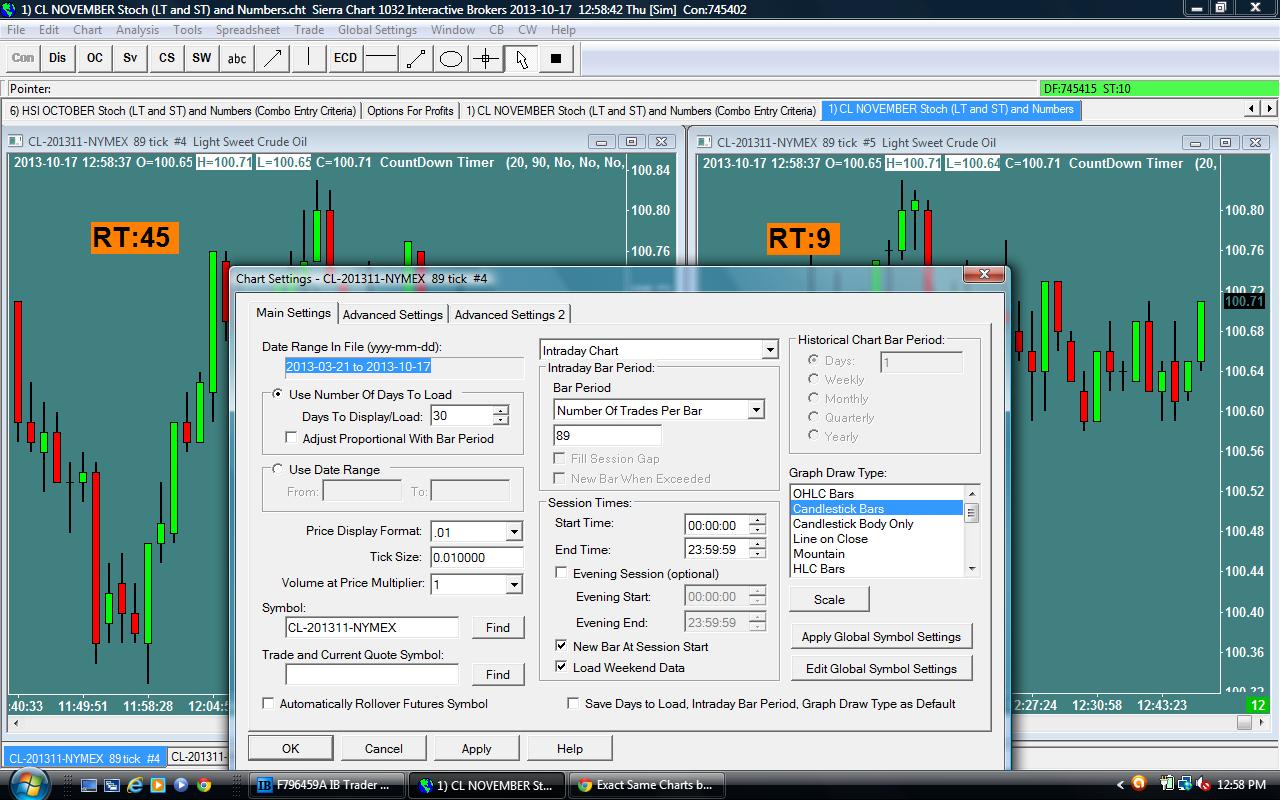This screenshot has width=1280, height=800.
Task: Click the OC toolbar button
Action: click(x=94, y=58)
